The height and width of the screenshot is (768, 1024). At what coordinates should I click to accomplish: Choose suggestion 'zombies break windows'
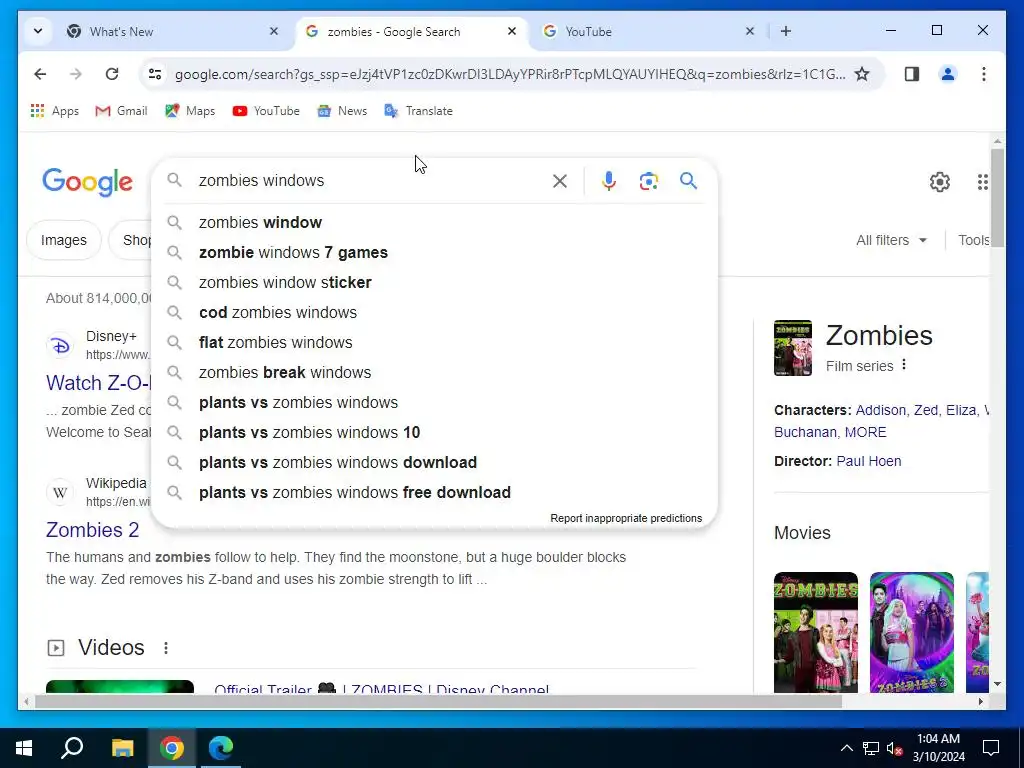click(434, 373)
